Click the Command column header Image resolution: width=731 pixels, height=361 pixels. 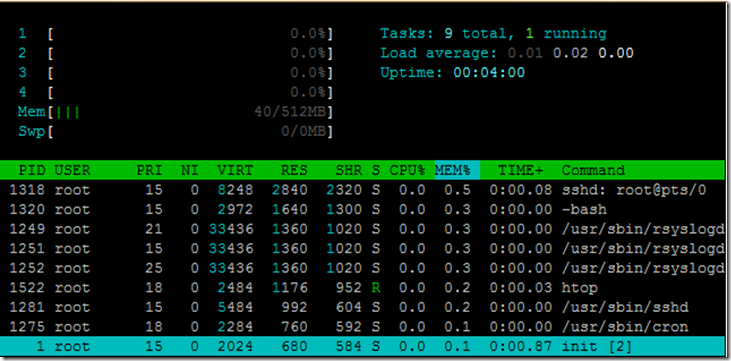coord(593,170)
